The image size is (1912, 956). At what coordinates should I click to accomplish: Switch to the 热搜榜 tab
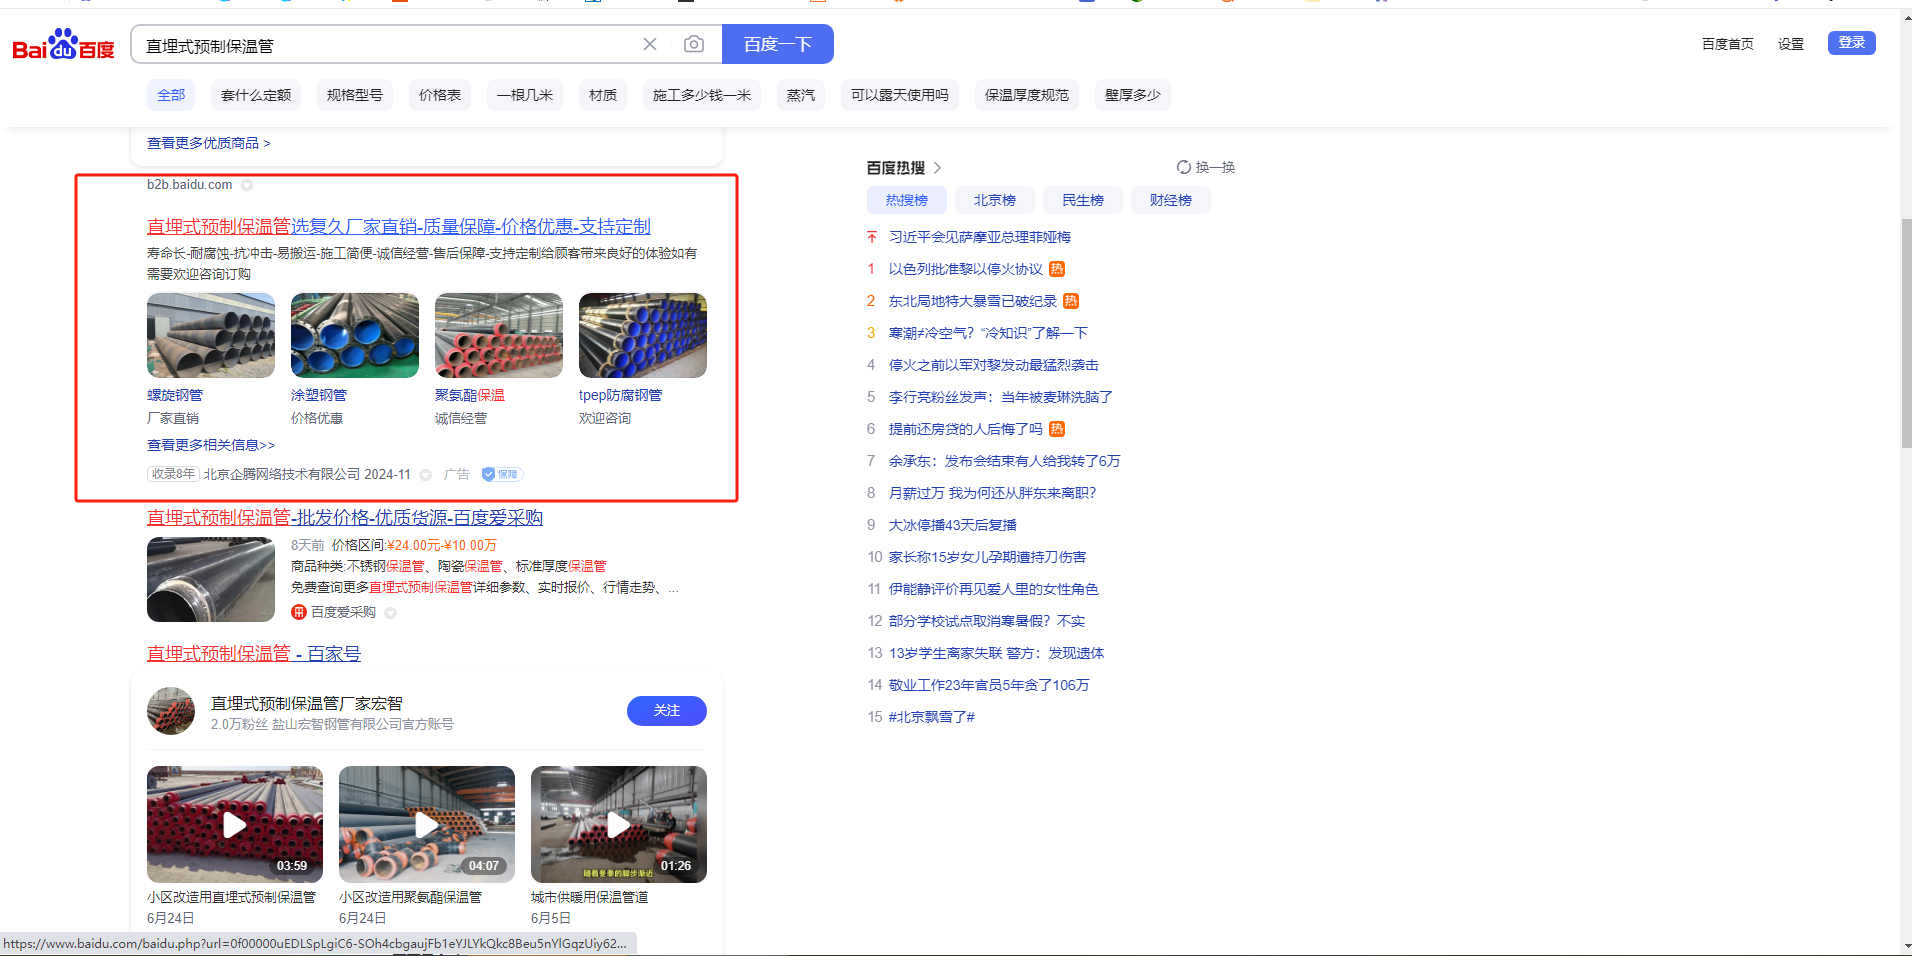point(907,200)
